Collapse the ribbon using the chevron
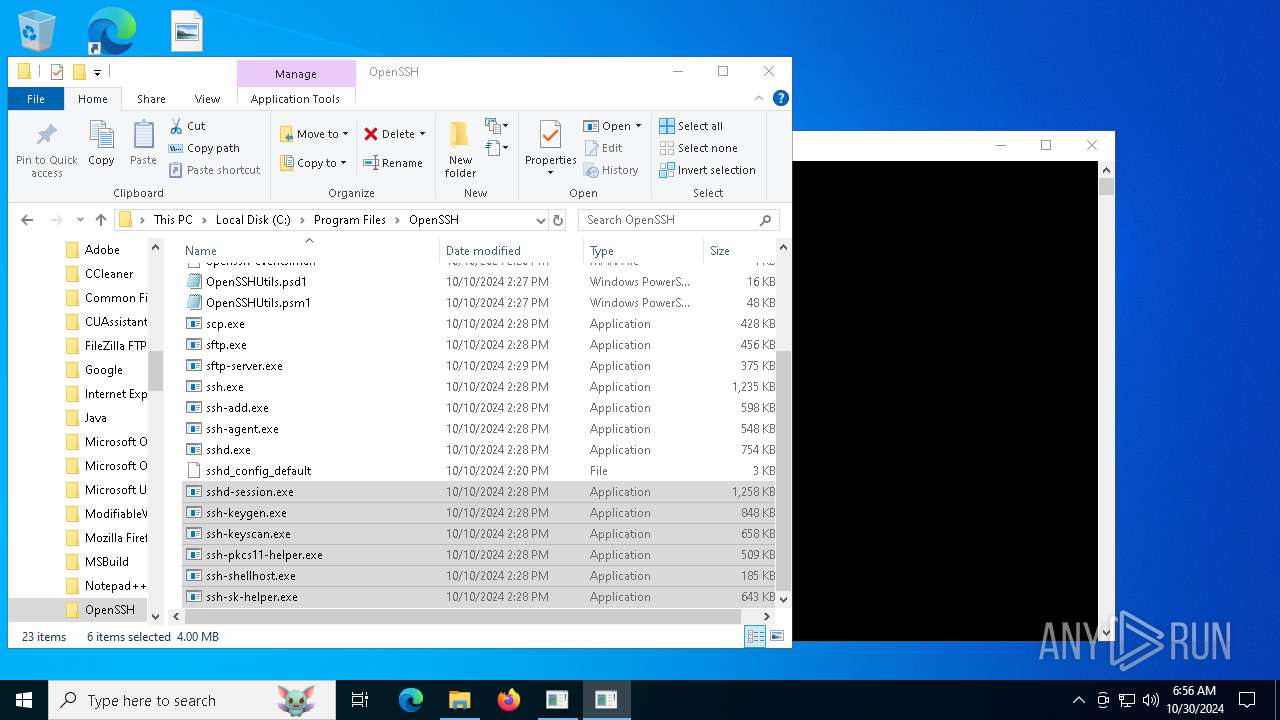1280x720 pixels. [759, 98]
